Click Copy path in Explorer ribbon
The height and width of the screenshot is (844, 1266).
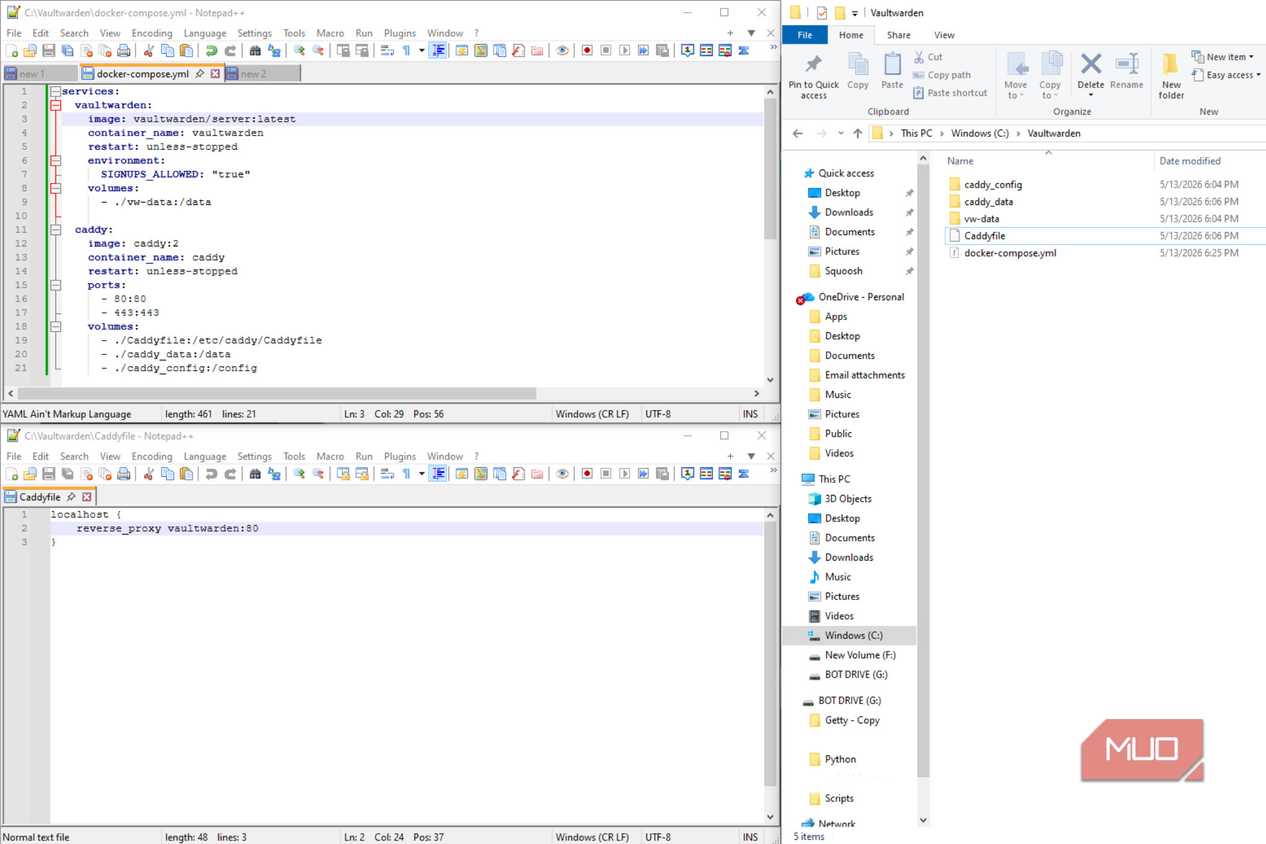(941, 75)
